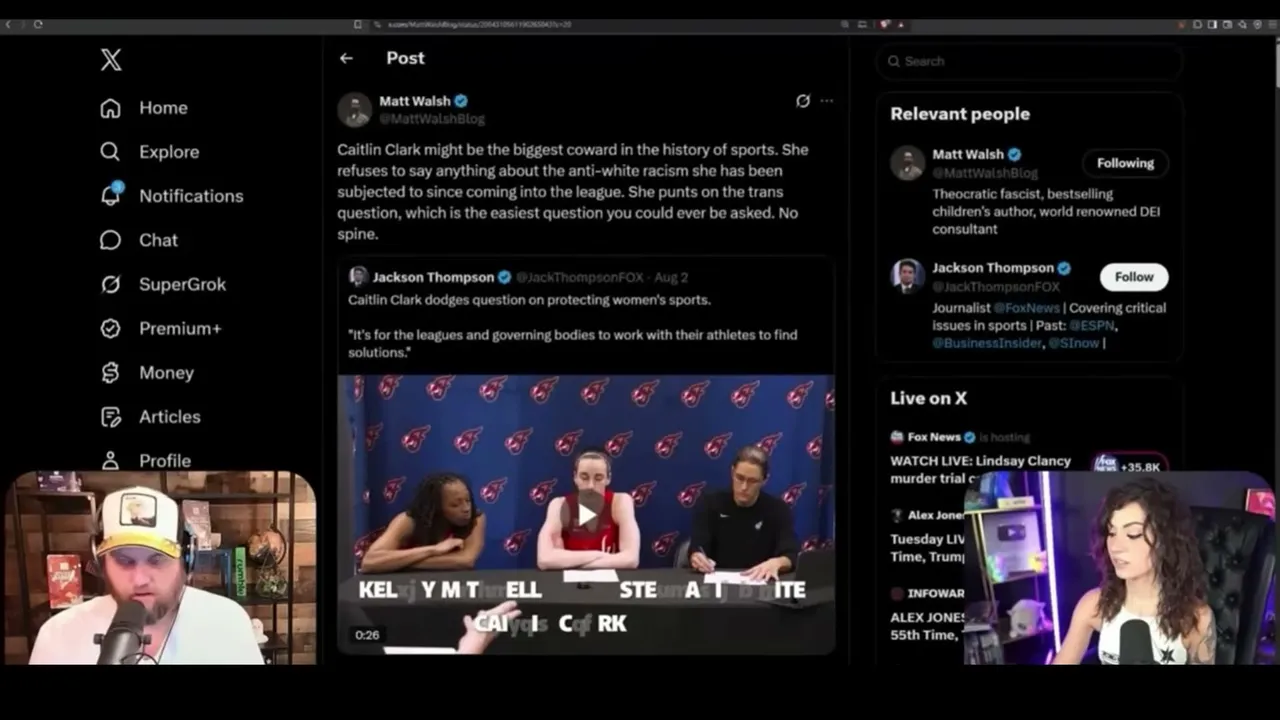Screen dimensions: 1280x720
Task: Open Jackson Thompson's name under Relevant people
Action: (993, 268)
